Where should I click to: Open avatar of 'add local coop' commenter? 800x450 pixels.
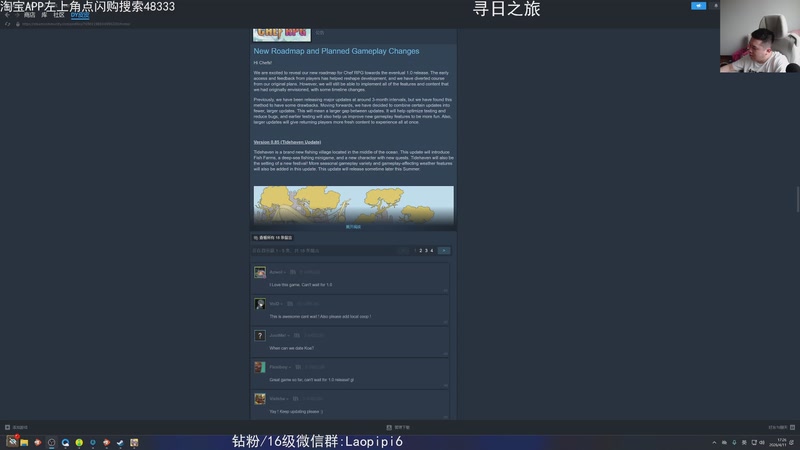coord(260,304)
